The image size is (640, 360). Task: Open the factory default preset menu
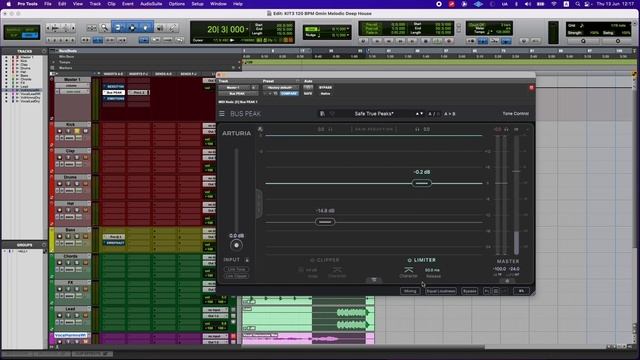coord(280,87)
